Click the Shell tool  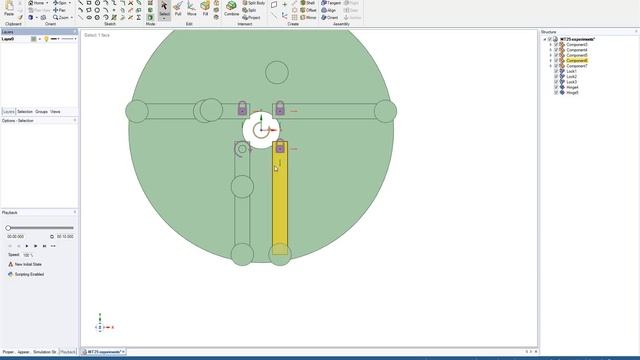tap(307, 3)
